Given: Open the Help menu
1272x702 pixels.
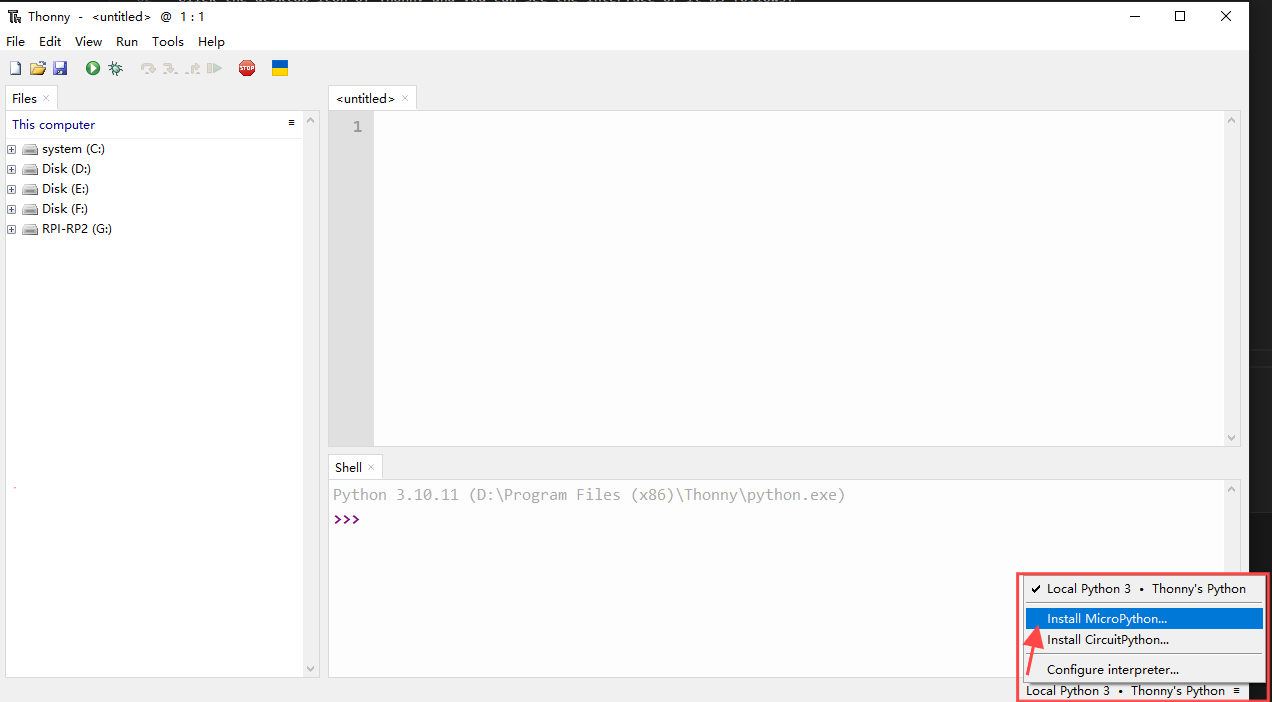Looking at the screenshot, I should [211, 42].
